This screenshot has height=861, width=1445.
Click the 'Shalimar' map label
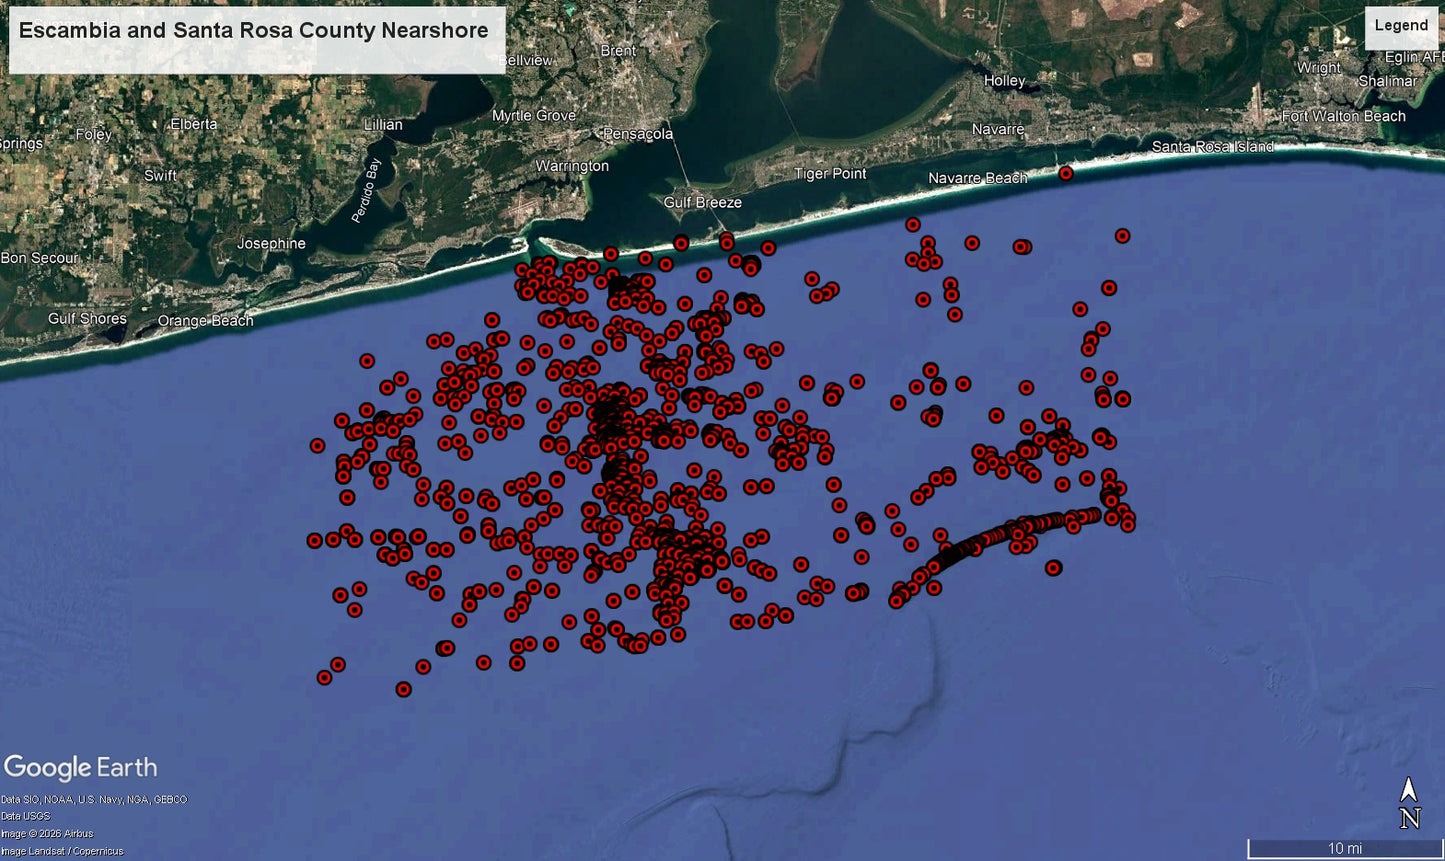(x=1388, y=81)
